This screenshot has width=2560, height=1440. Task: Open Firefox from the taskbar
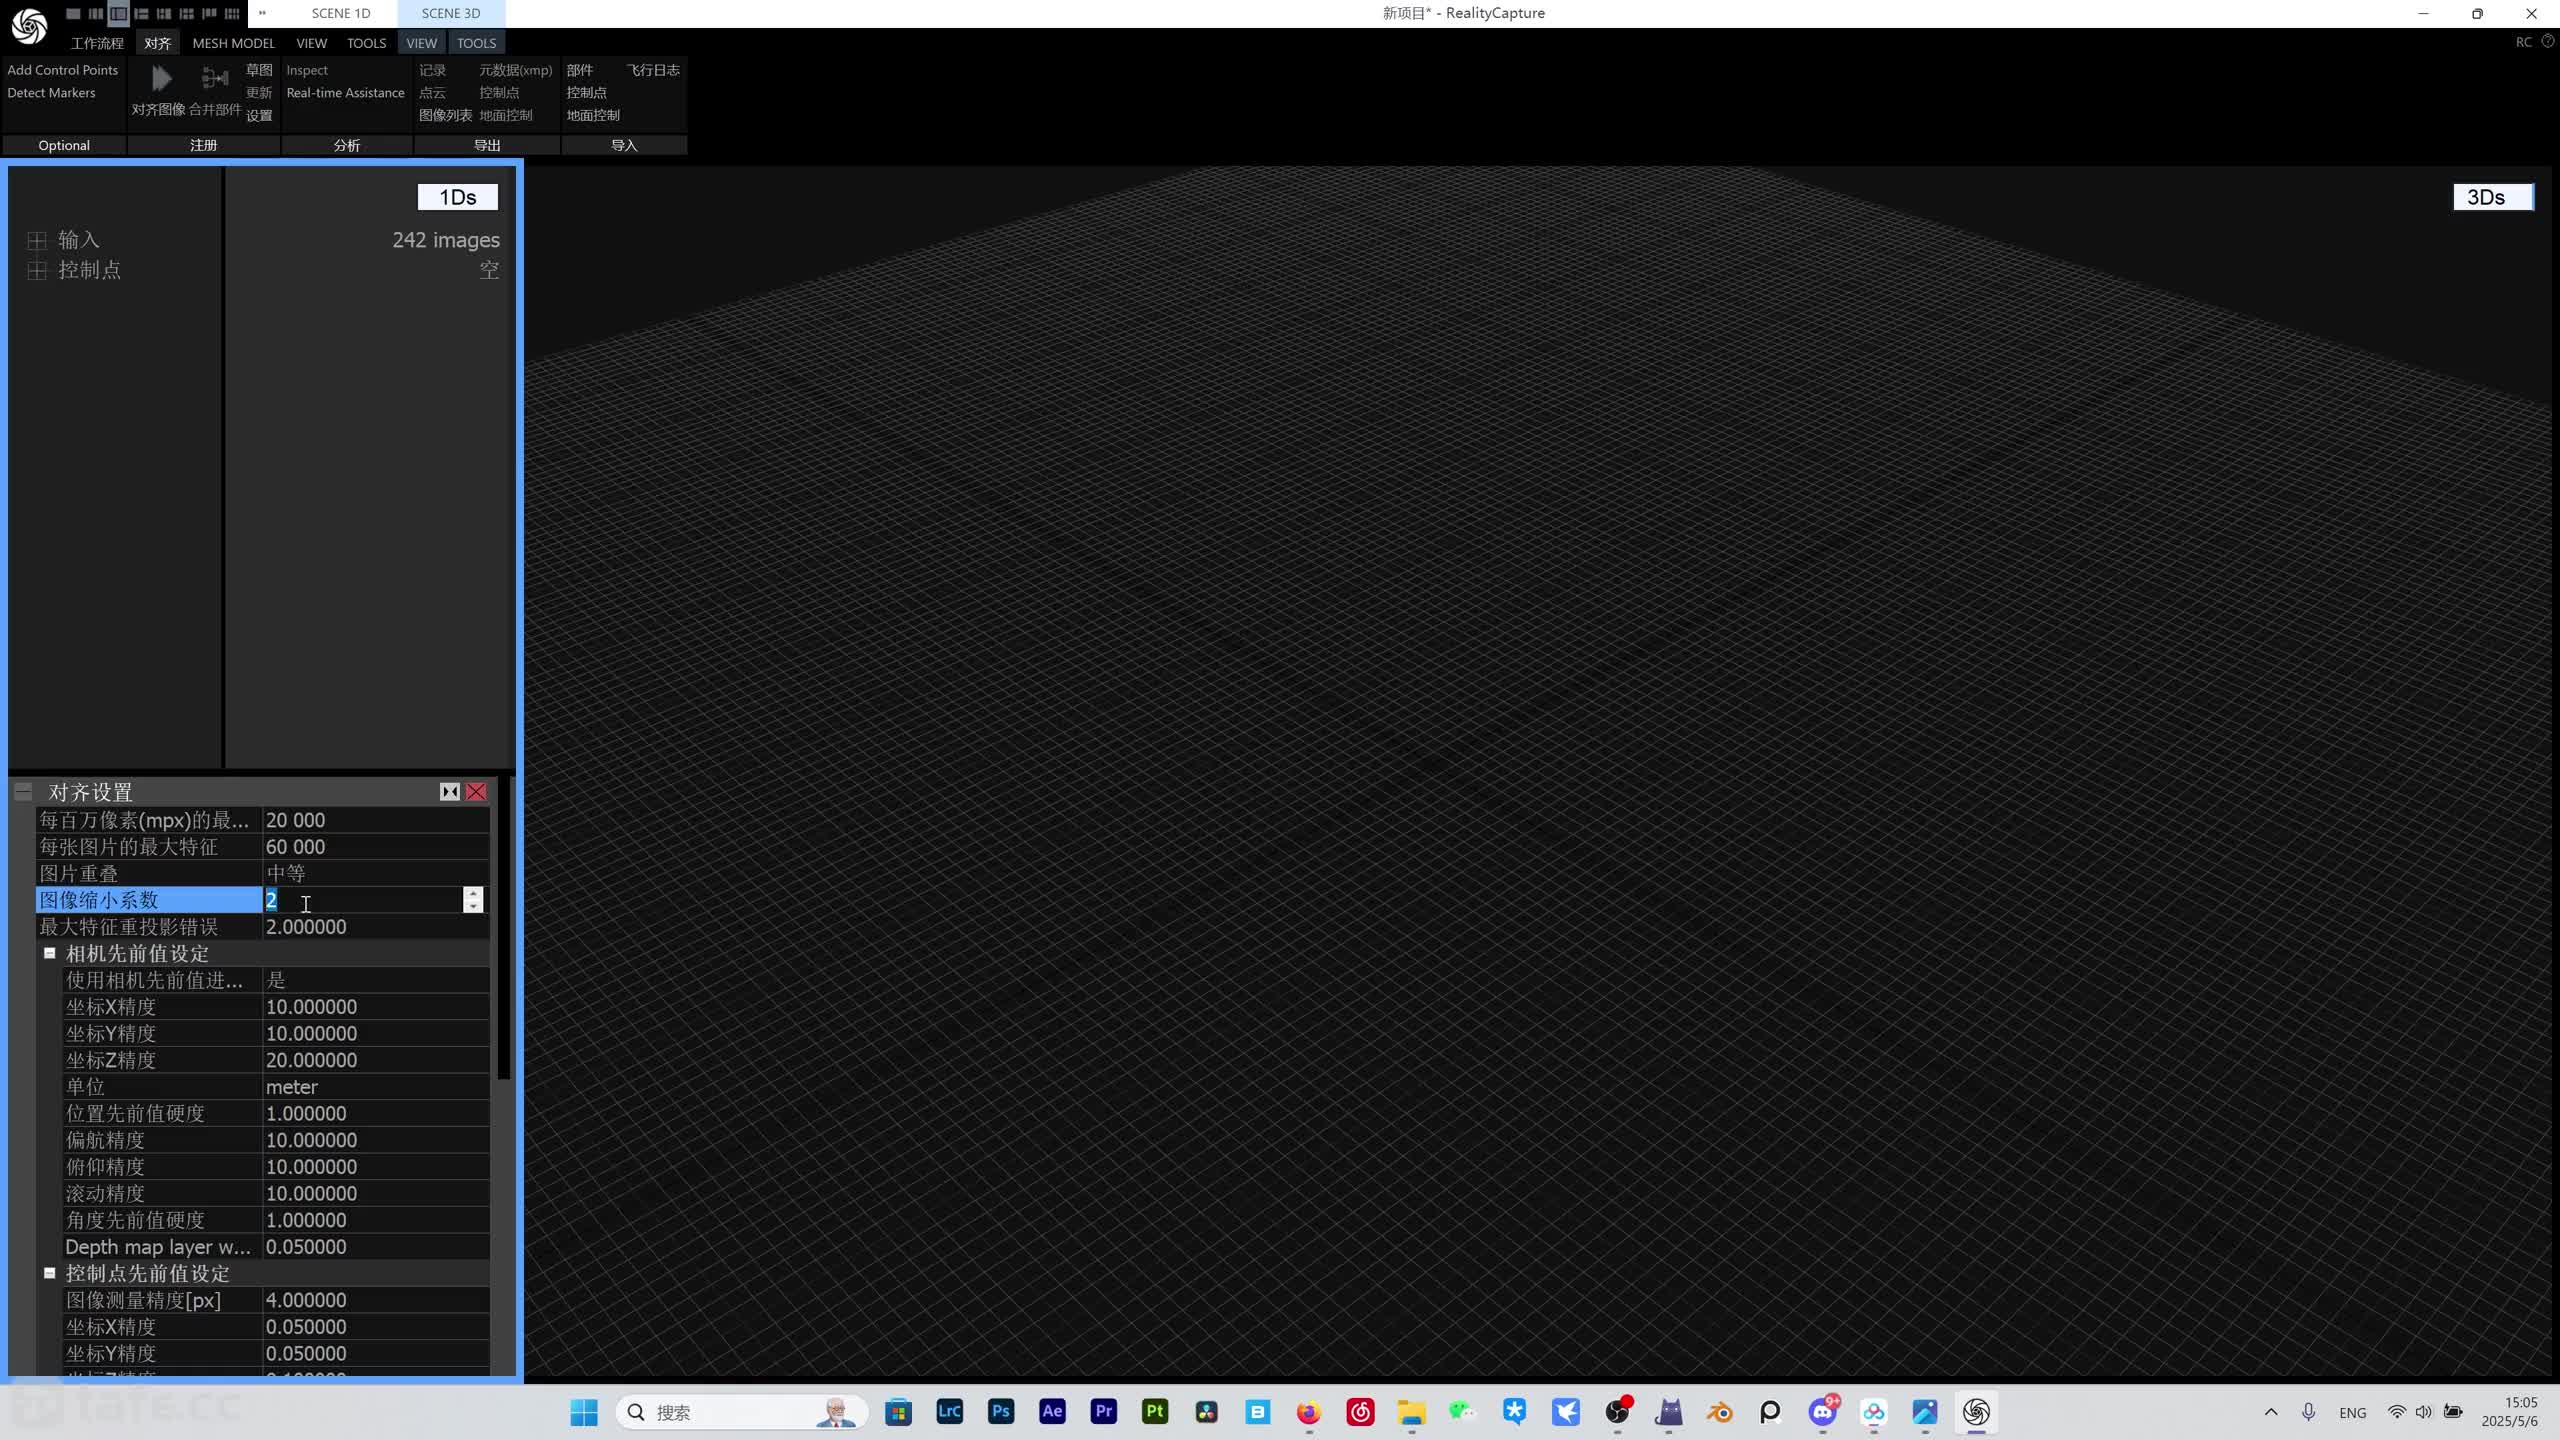click(x=1309, y=1412)
